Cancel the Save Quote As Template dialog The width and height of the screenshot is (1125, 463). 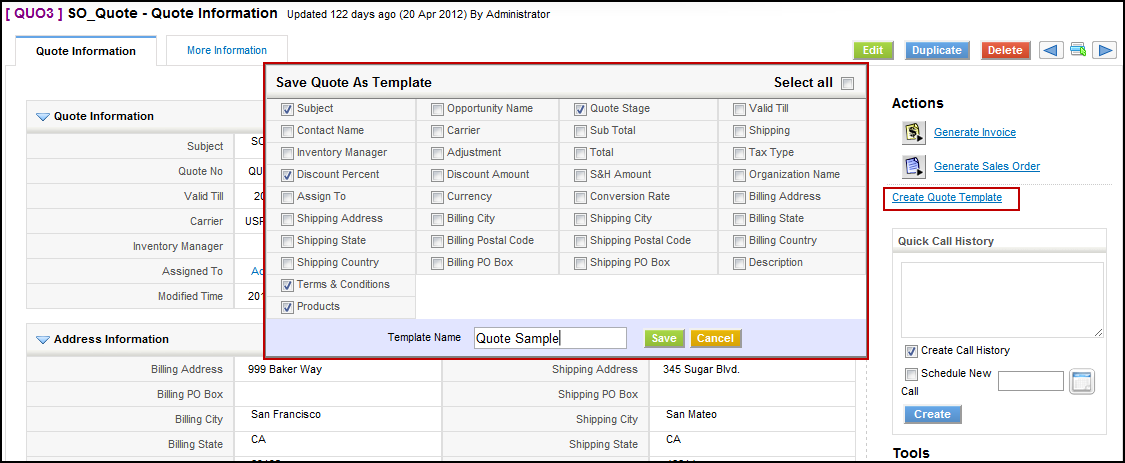point(715,339)
